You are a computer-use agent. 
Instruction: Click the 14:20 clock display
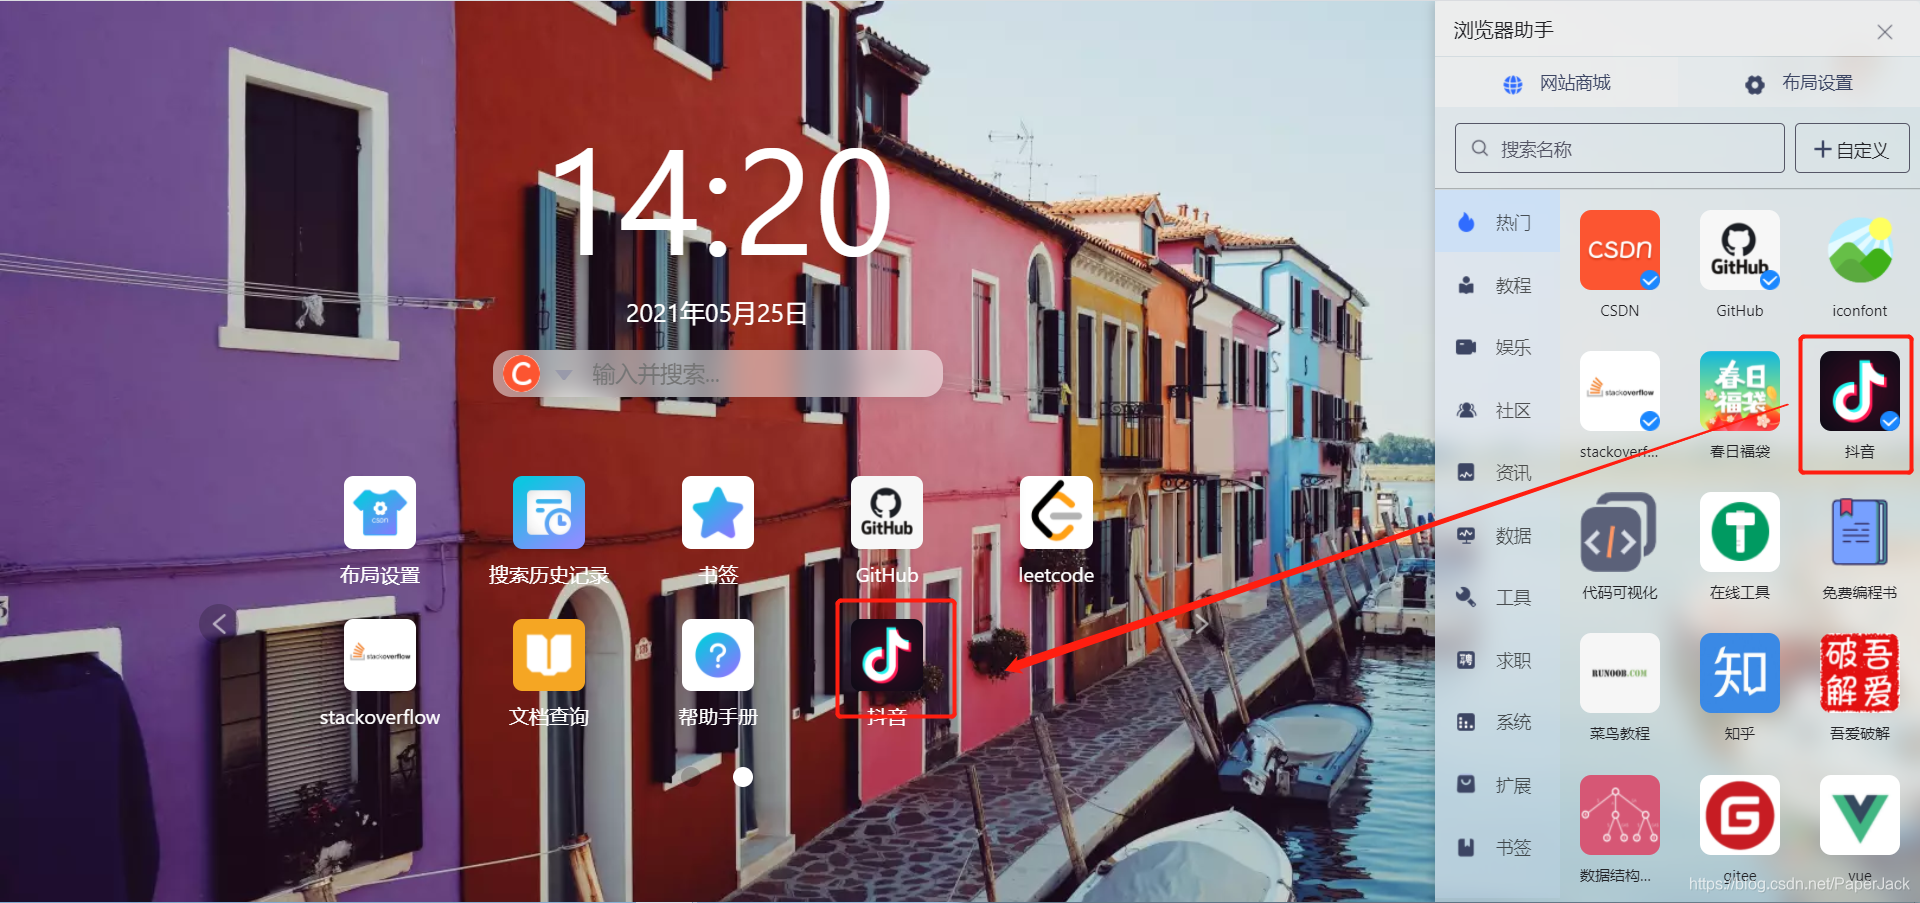719,203
